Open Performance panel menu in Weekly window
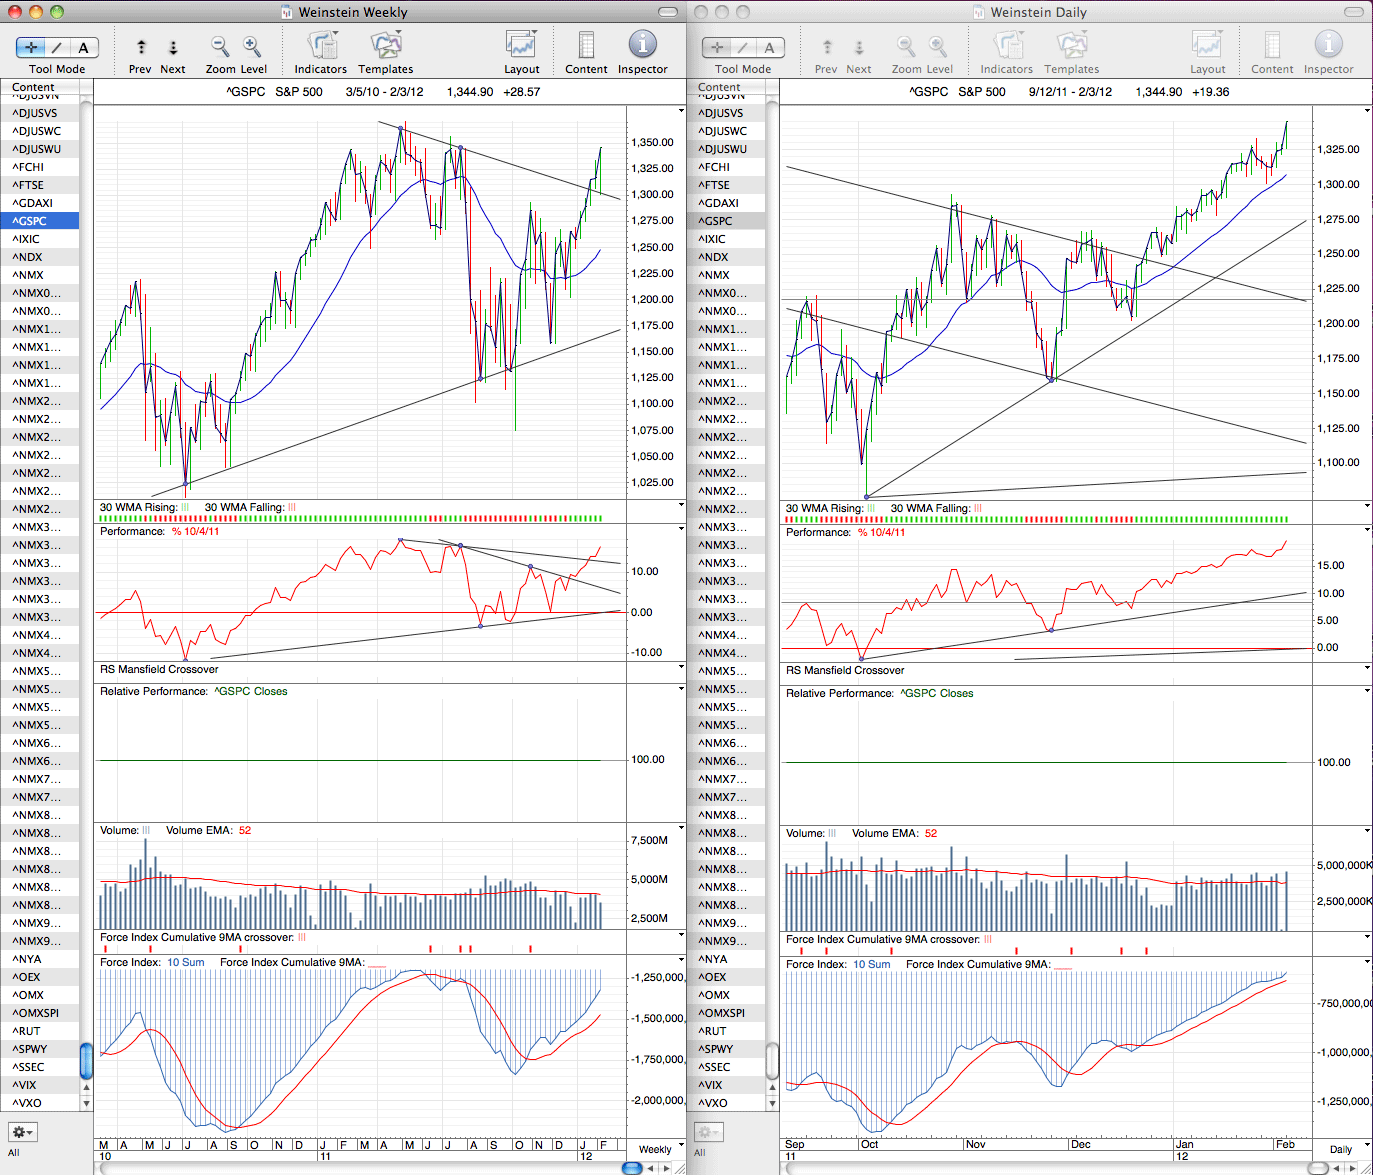Viewport: 1373px width, 1175px height. pyautogui.click(x=681, y=529)
